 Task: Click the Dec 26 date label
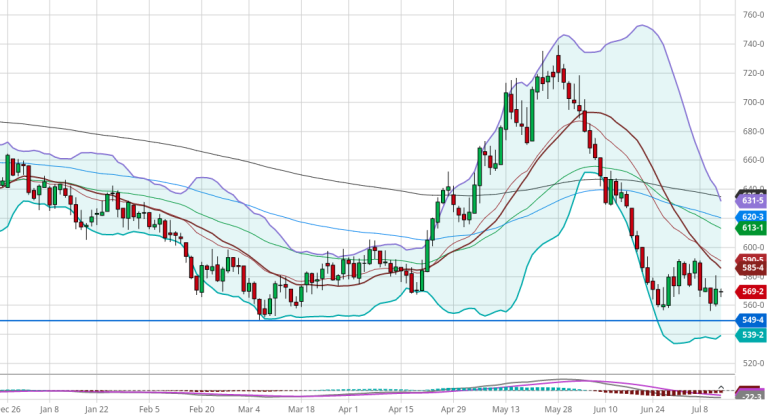[x=10, y=408]
